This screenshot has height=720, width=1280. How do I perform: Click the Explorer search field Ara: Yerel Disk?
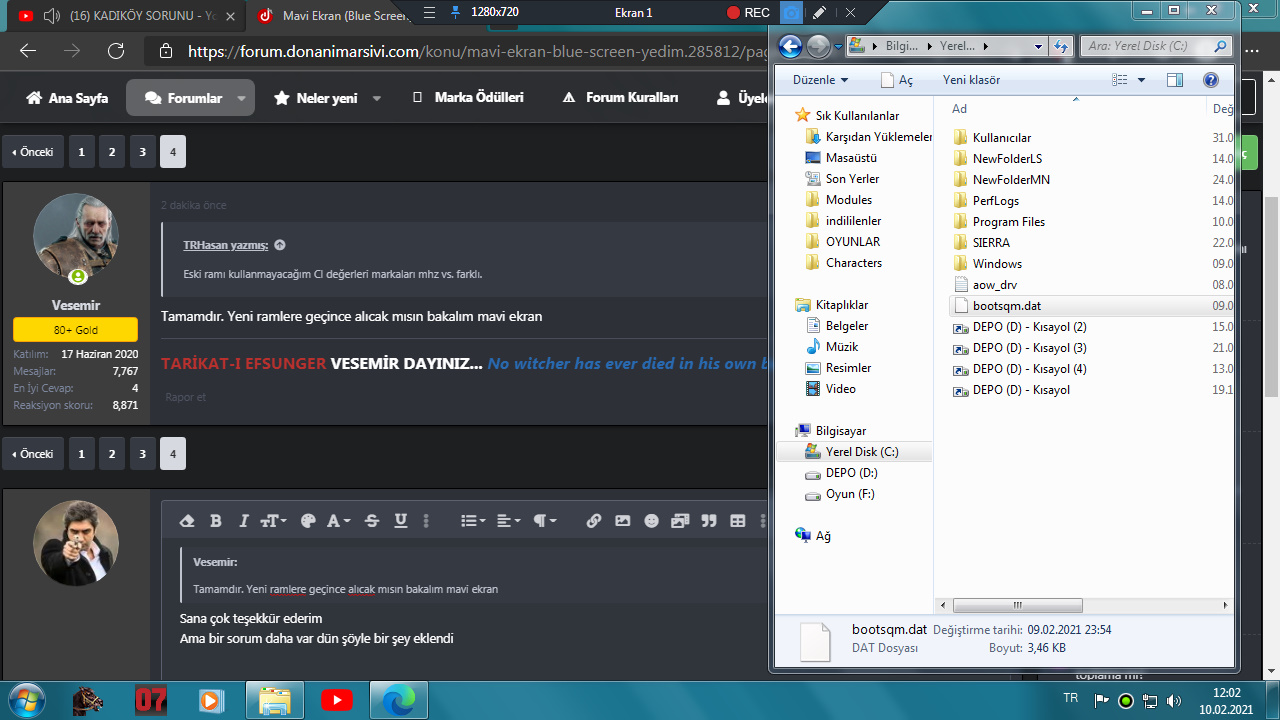point(1155,46)
